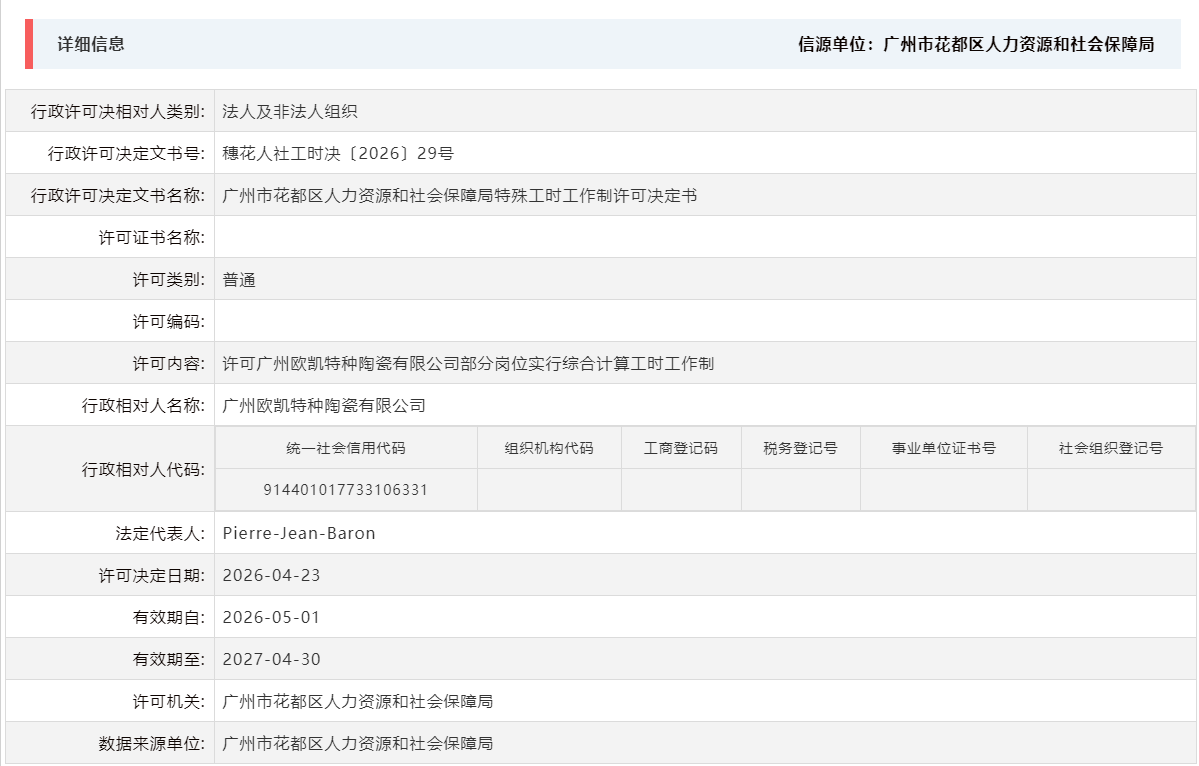Click the 数据来源单位 value 广州市花都区人力资源和社会保障局
Viewport: 1199px width, 766px height.
click(x=358, y=744)
